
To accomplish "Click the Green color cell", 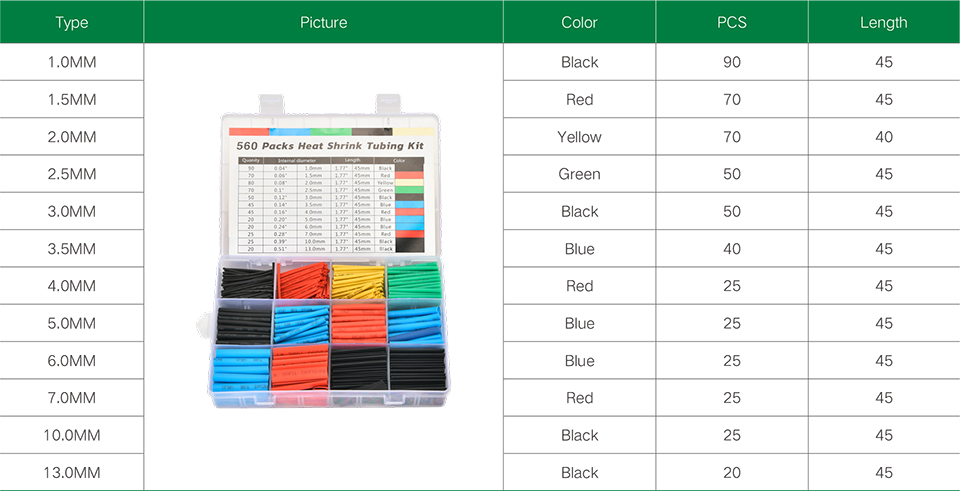I will pos(579,174).
